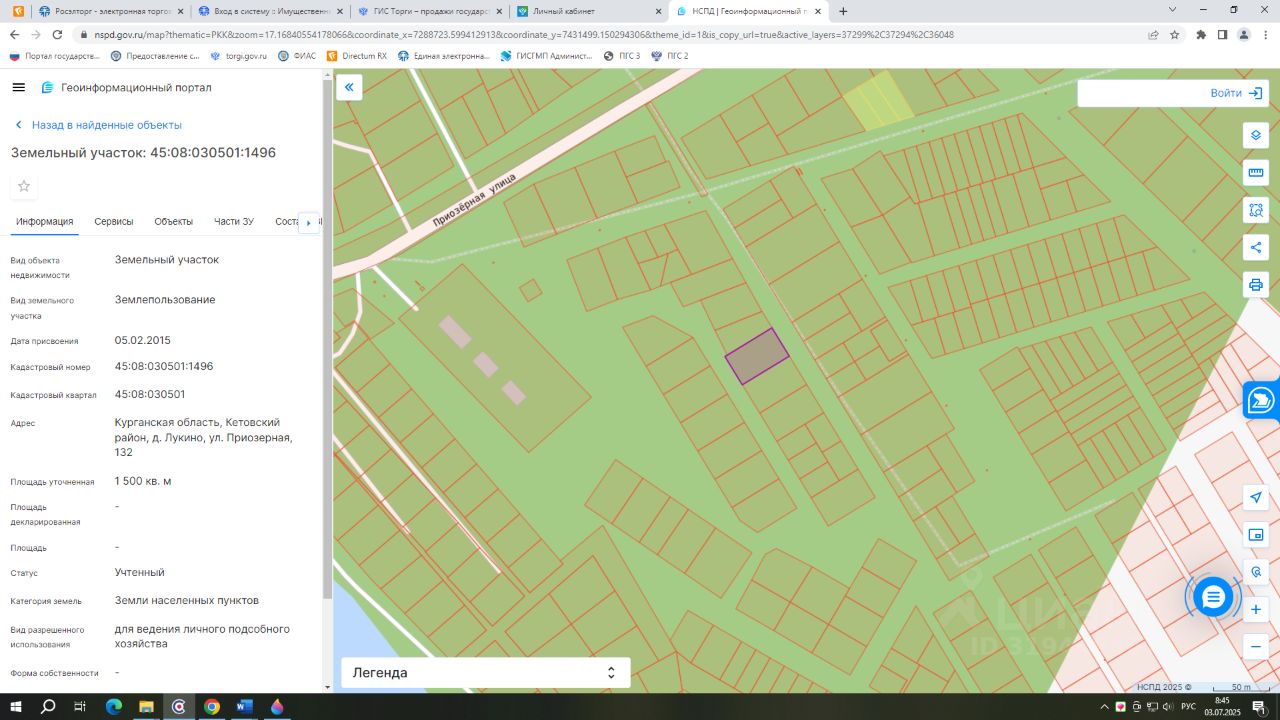This screenshot has height=720, width=1280.
Task: Open the Портал государственных bookmark
Action: [55, 56]
